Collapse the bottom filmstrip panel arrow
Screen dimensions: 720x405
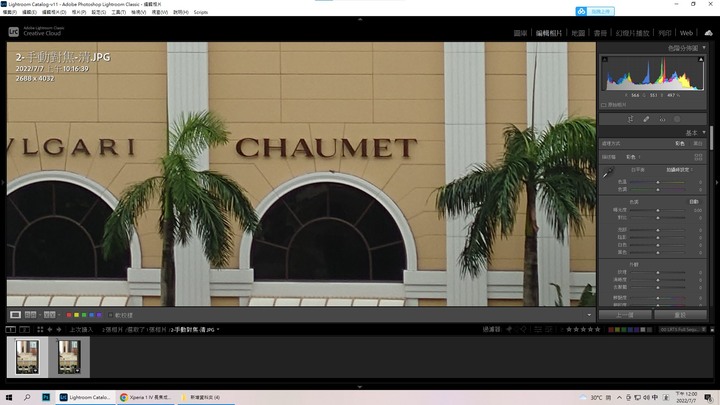(360, 387)
